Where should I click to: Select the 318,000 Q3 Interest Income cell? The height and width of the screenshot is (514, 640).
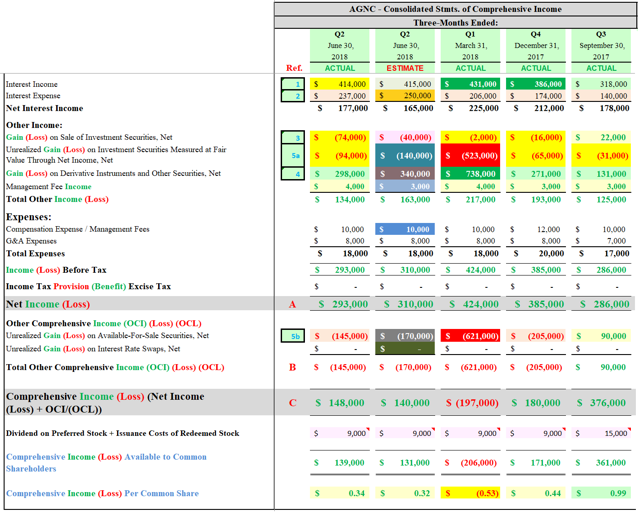tap(601, 84)
